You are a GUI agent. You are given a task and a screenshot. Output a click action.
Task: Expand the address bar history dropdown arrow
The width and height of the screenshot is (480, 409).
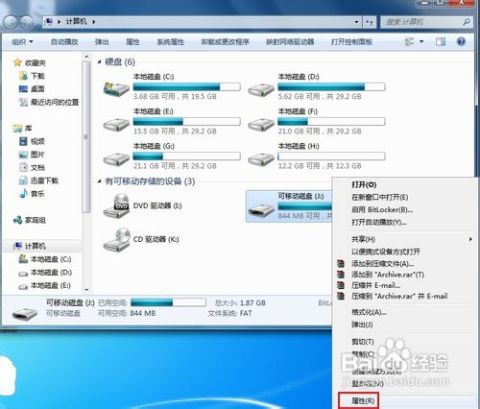[x=356, y=22]
